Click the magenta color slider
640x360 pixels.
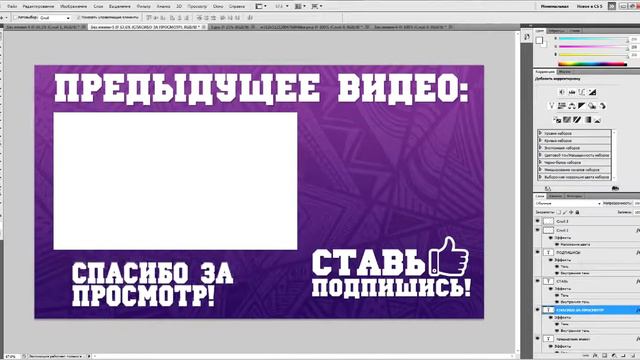tap(593, 47)
